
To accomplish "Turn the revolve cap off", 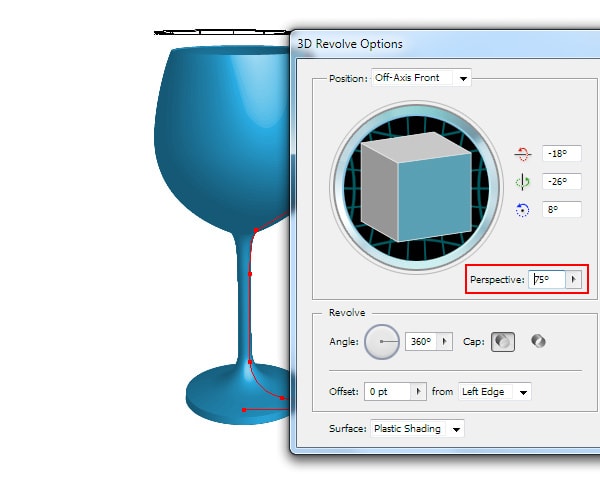I will (538, 341).
